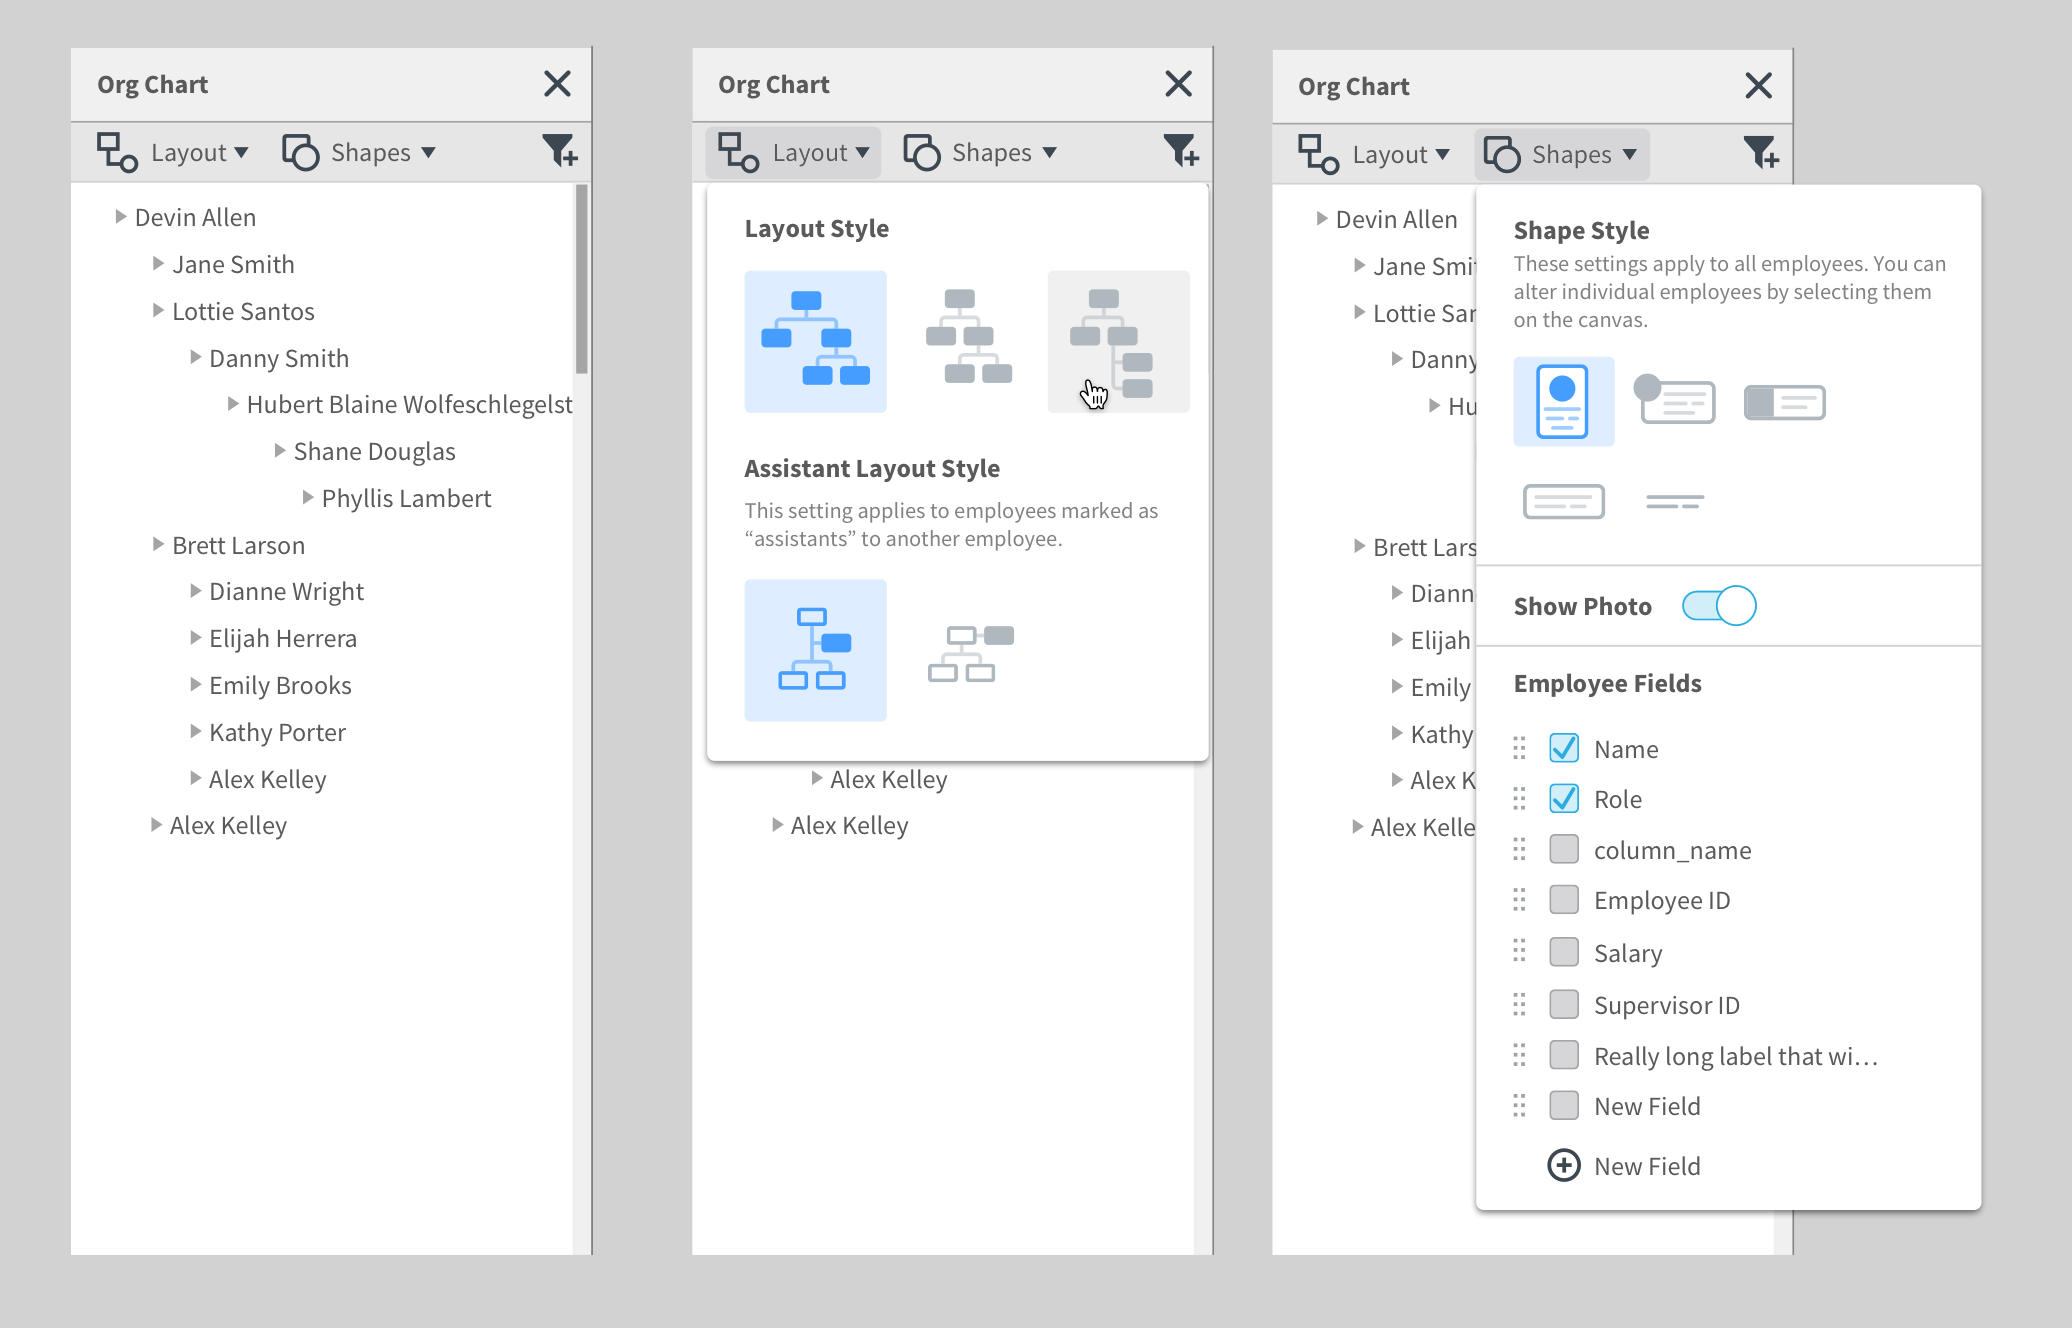Uncheck the Role employee field checkbox
The image size is (2072, 1328).
pos(1563,799)
